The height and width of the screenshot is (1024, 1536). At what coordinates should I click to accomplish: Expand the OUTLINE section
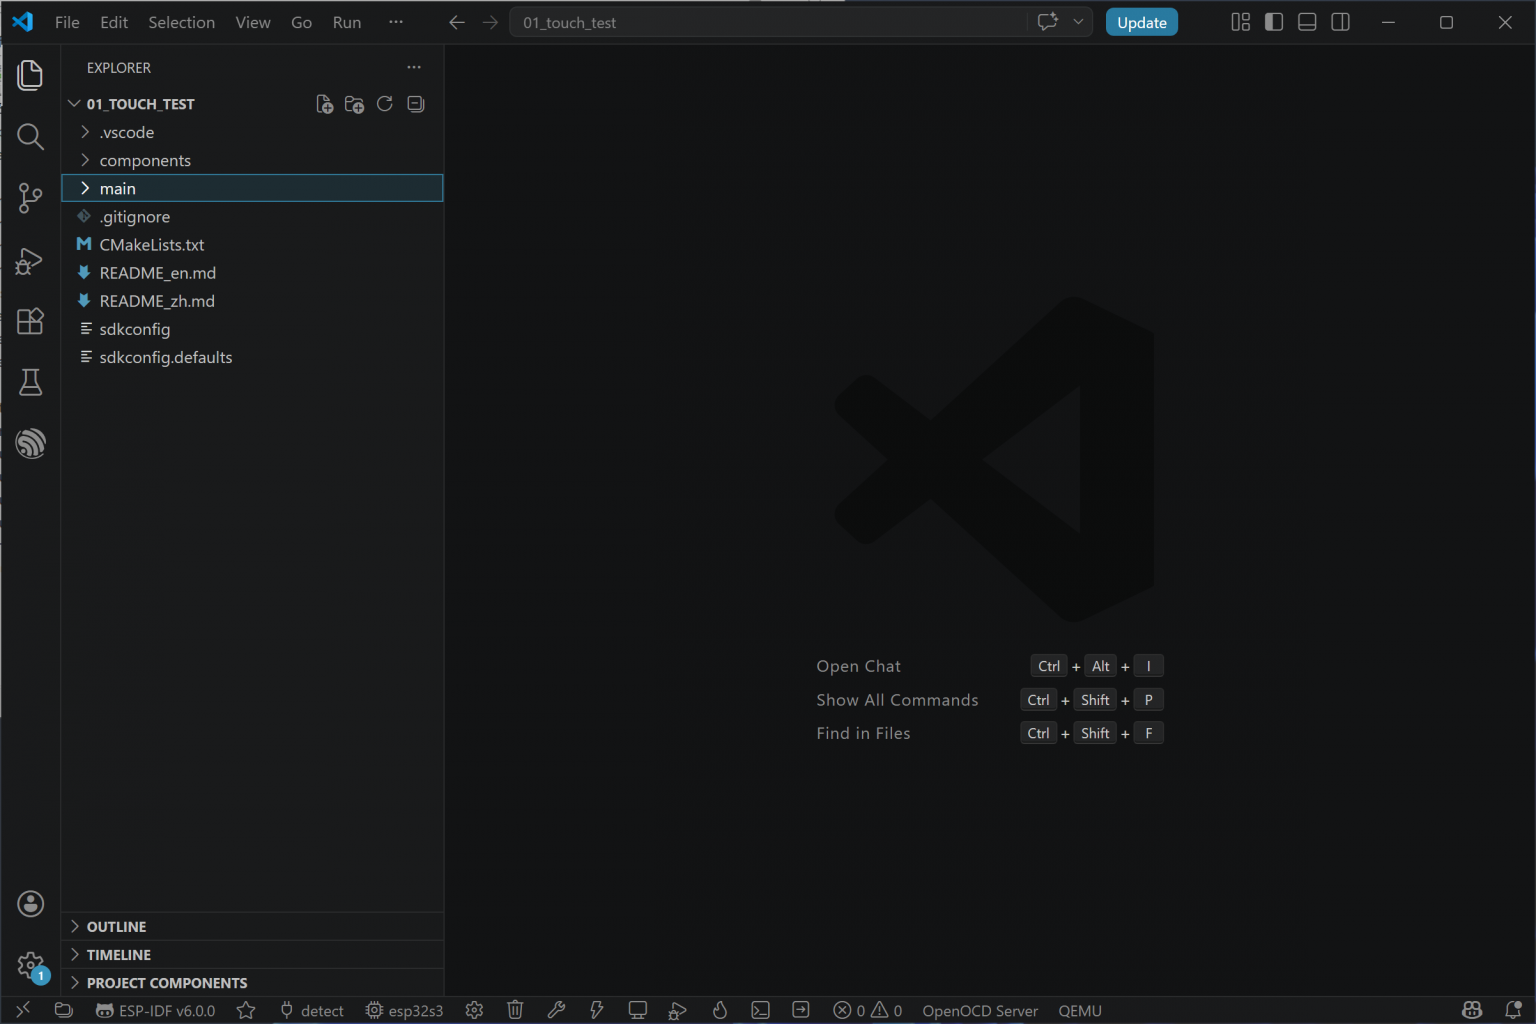[x=116, y=927]
